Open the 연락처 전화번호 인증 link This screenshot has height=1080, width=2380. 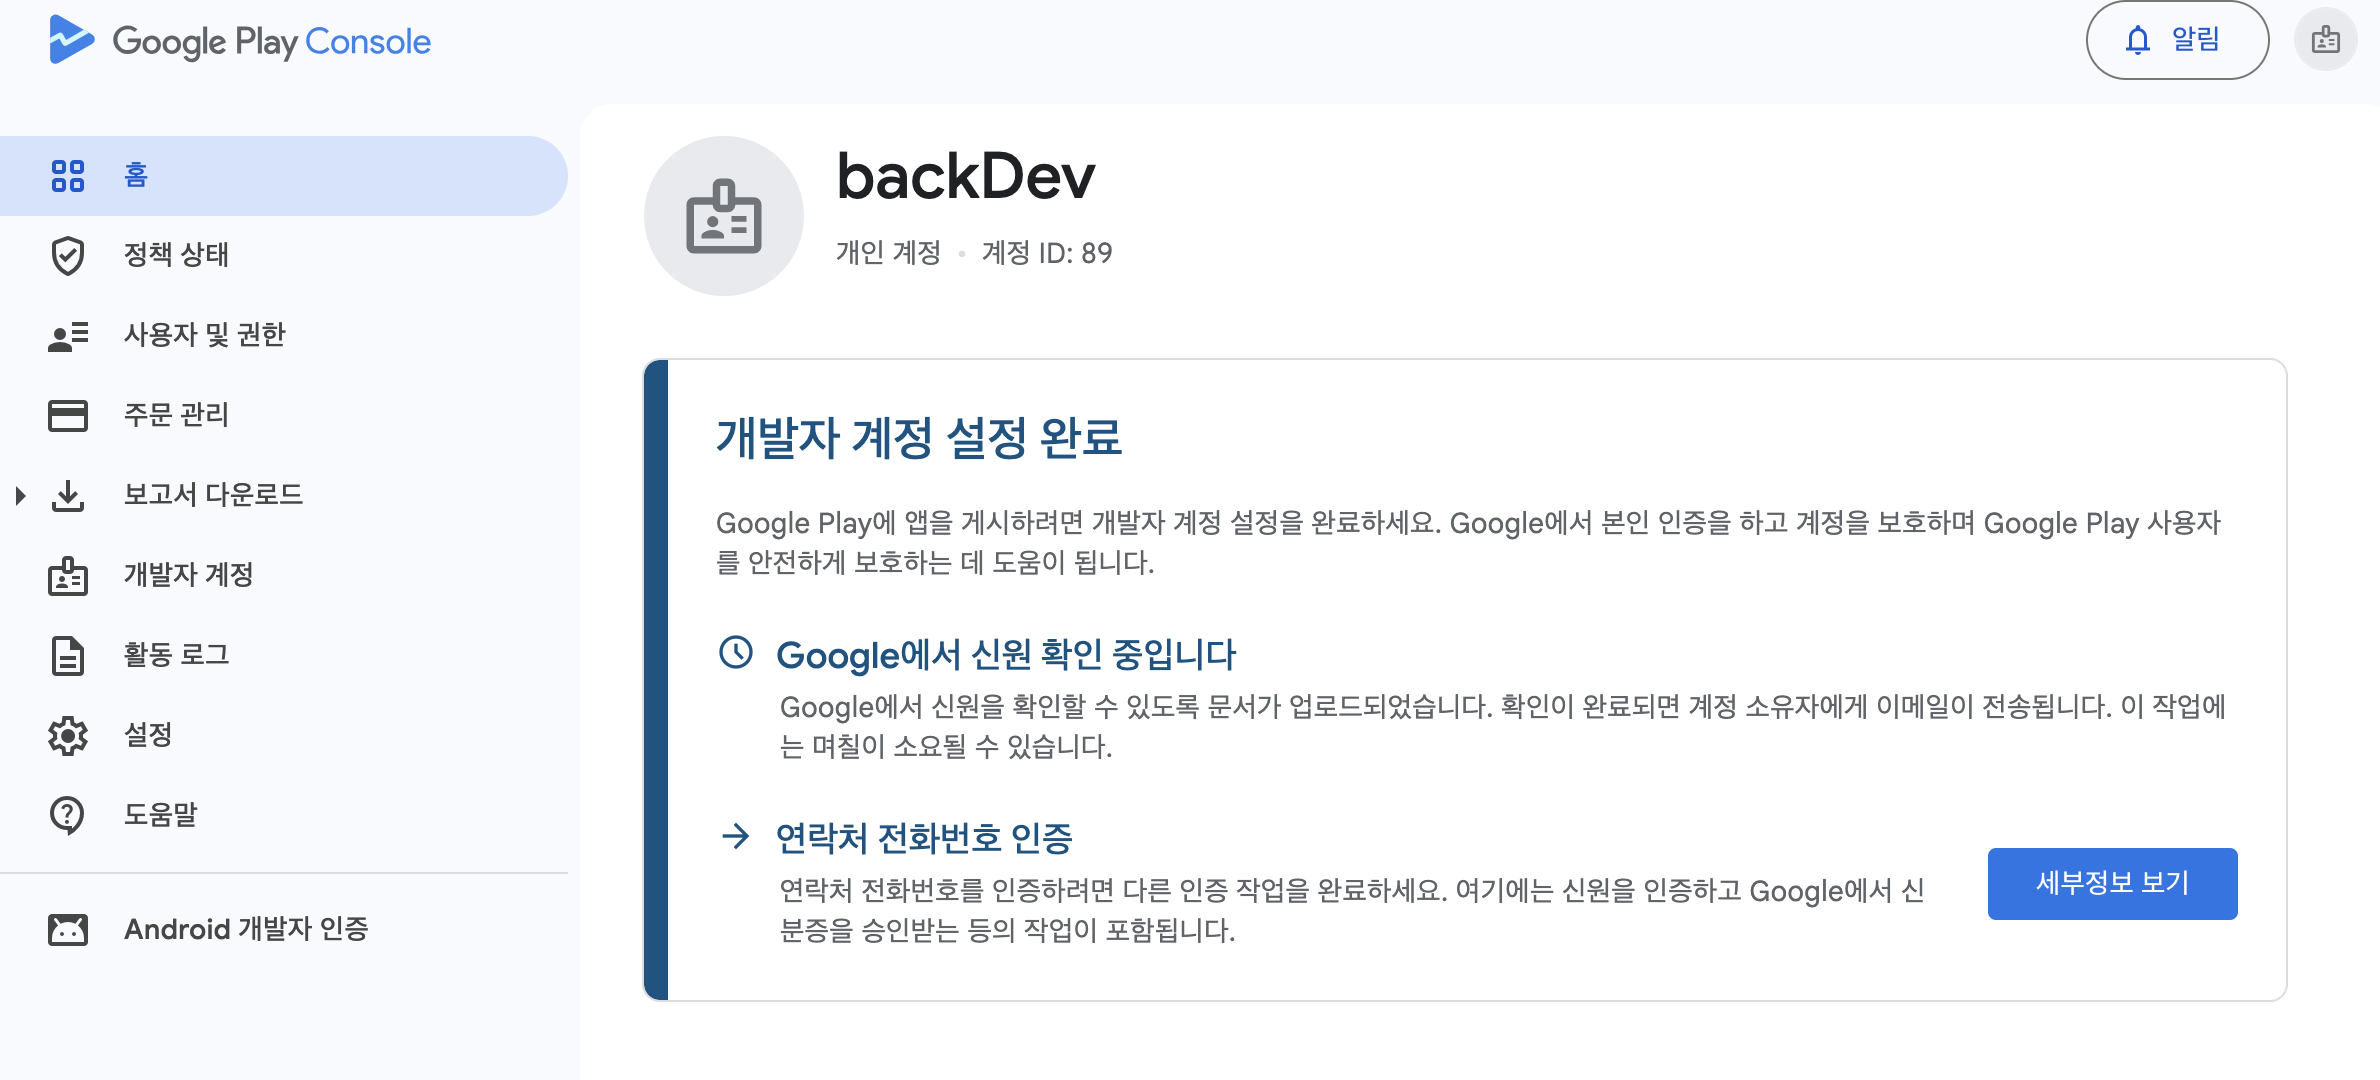(x=923, y=838)
